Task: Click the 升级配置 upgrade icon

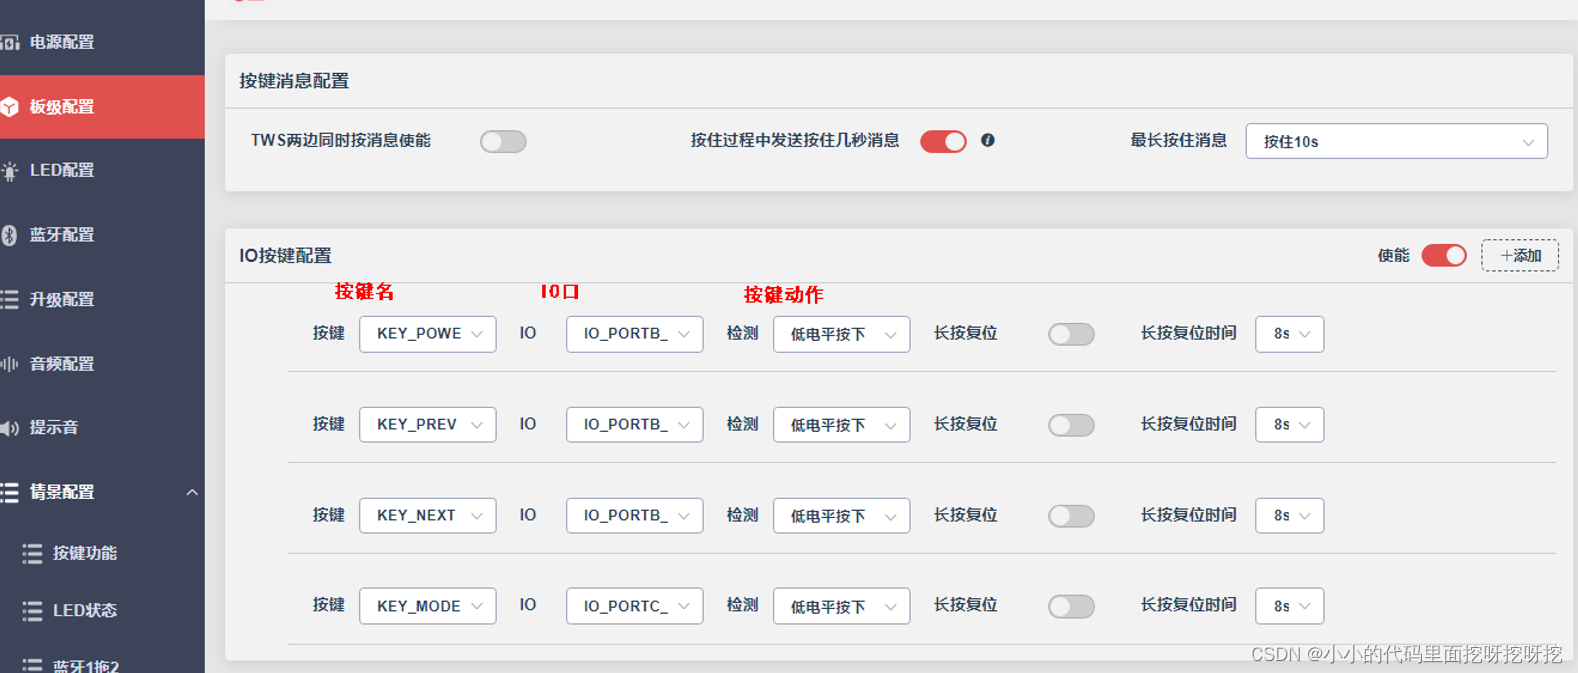Action: point(11,298)
